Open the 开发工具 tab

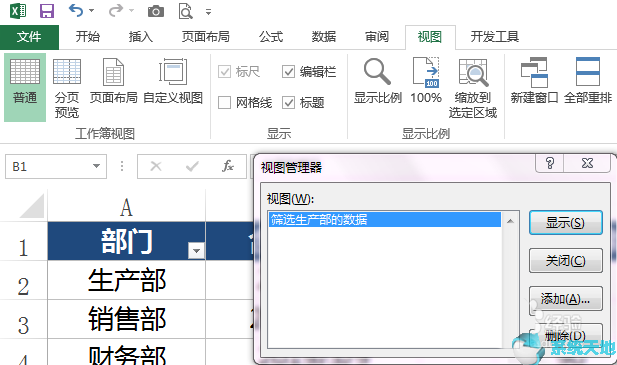[x=495, y=37]
